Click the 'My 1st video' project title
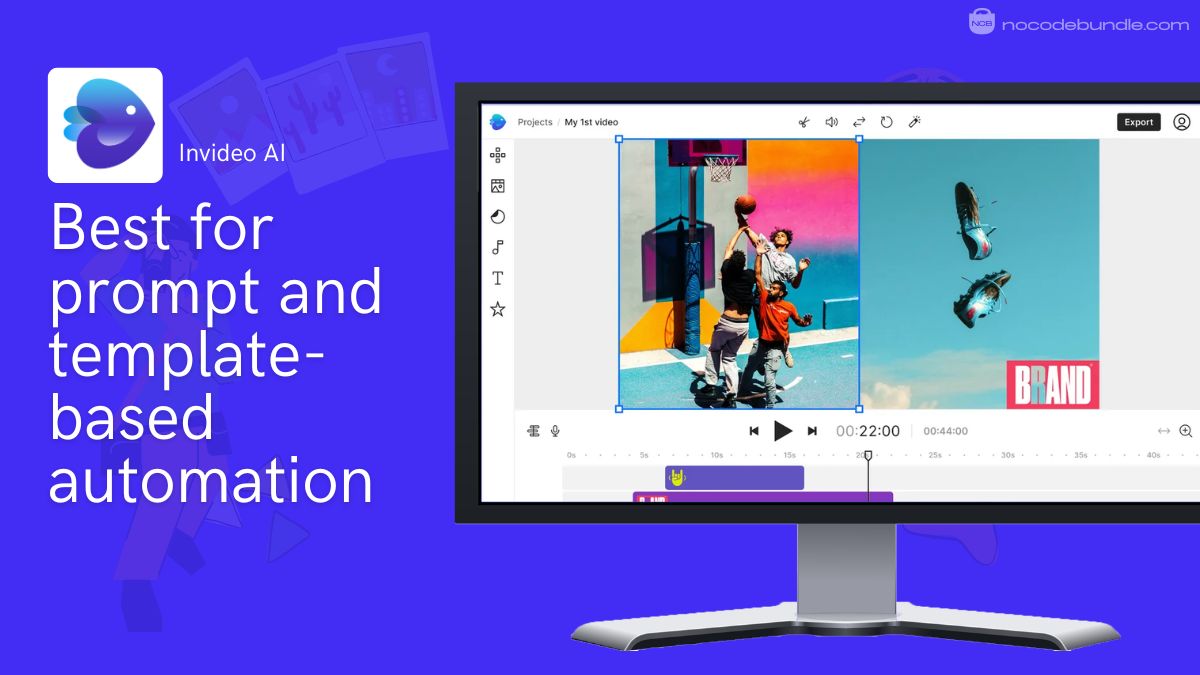Image resolution: width=1200 pixels, height=675 pixels. (591, 122)
